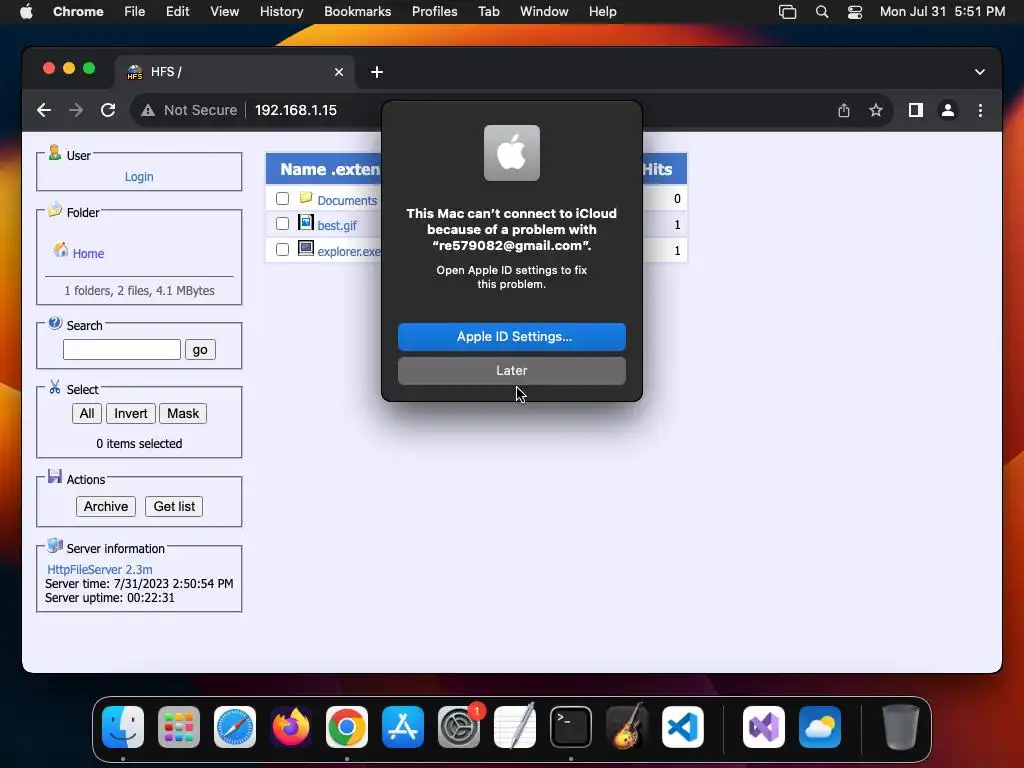Open the Edit menu
This screenshot has height=768, width=1024.
click(x=177, y=11)
